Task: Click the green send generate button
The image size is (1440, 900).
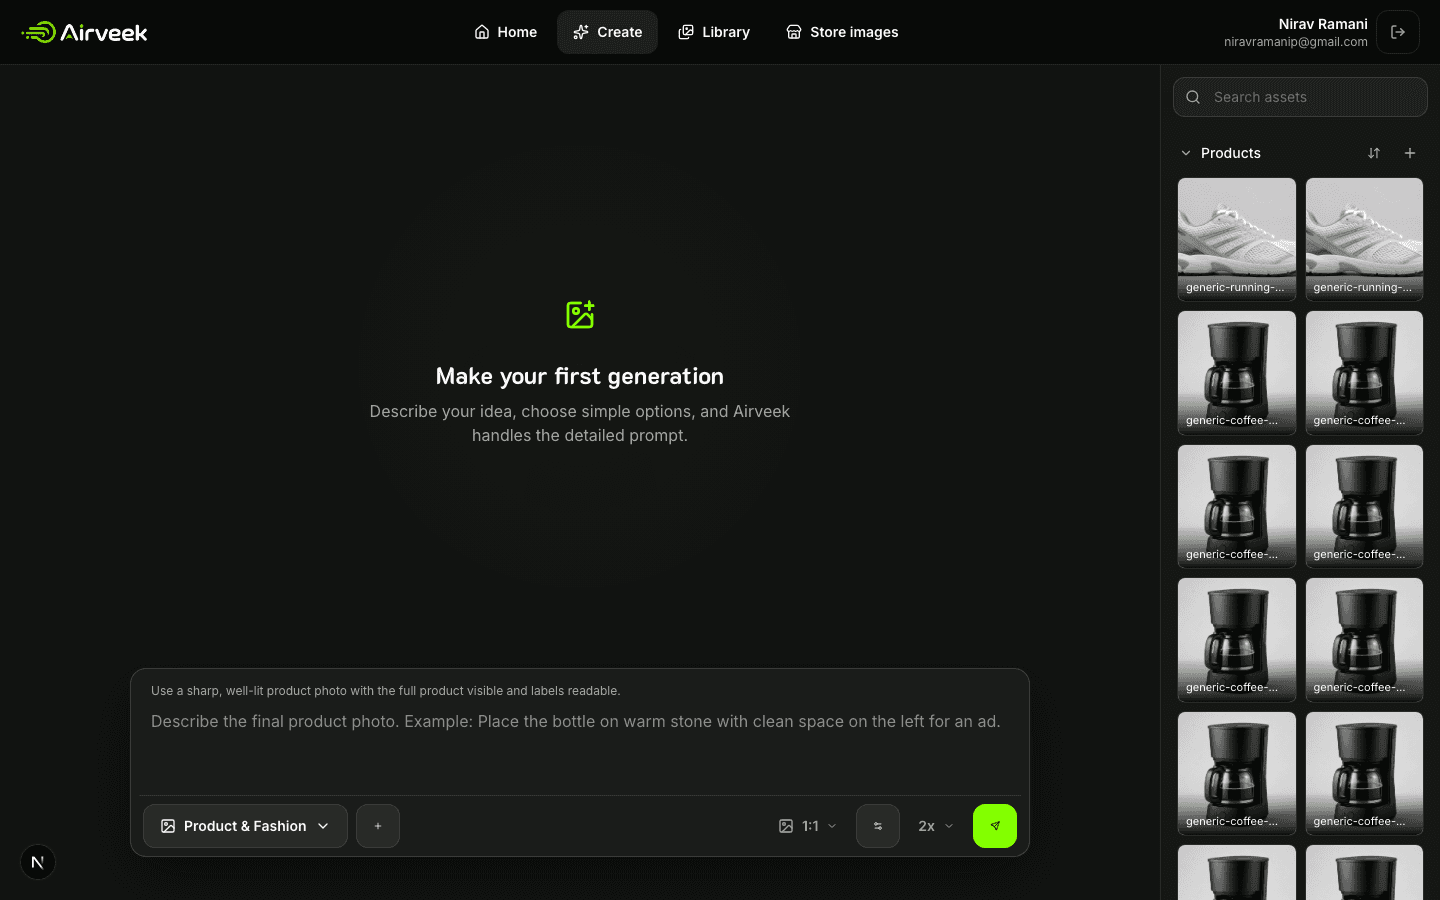Action: (995, 826)
